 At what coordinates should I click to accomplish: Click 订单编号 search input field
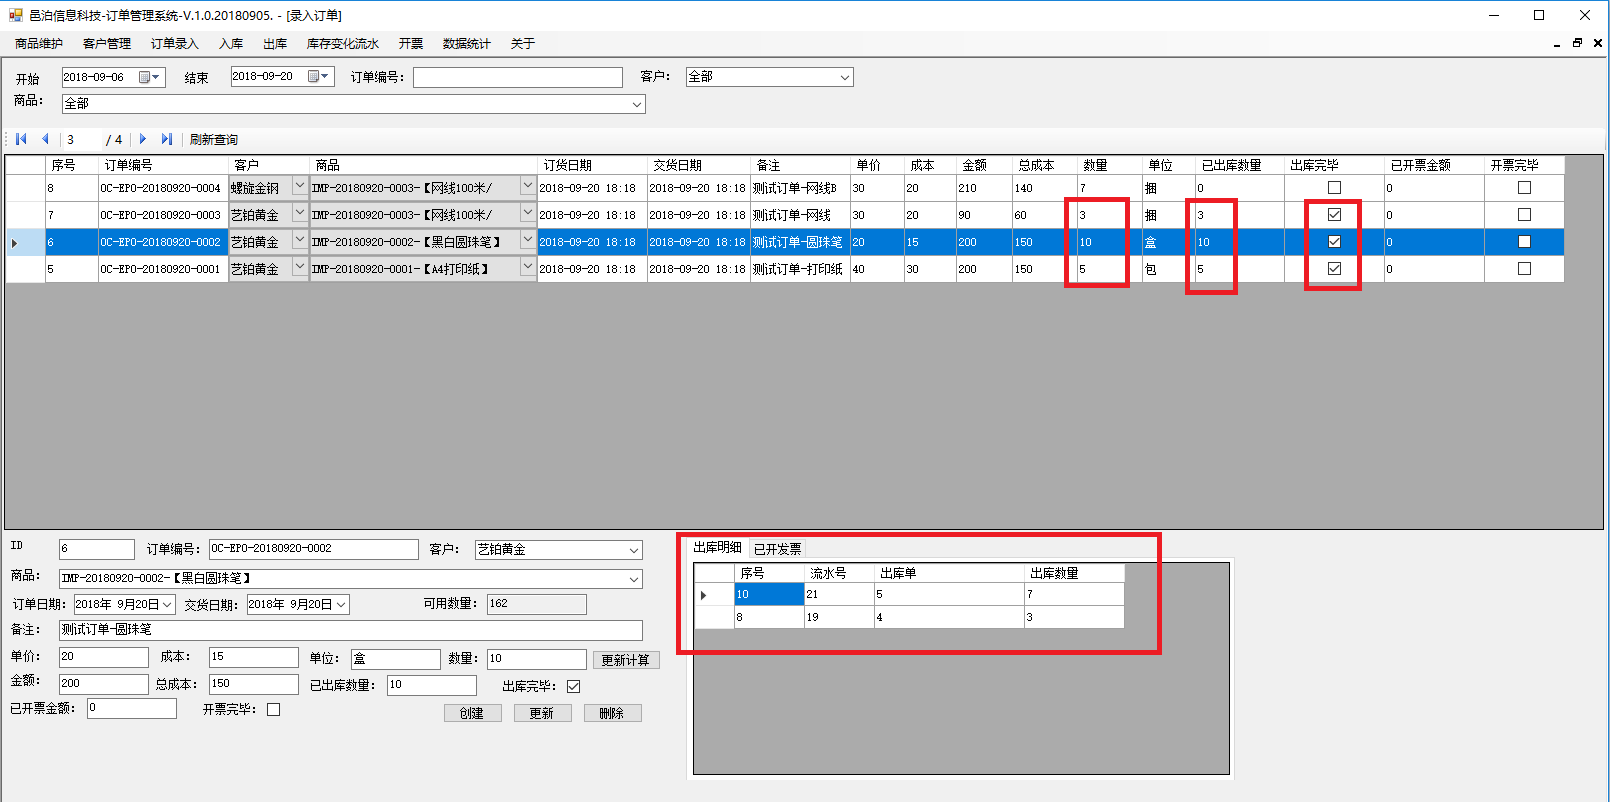click(517, 77)
